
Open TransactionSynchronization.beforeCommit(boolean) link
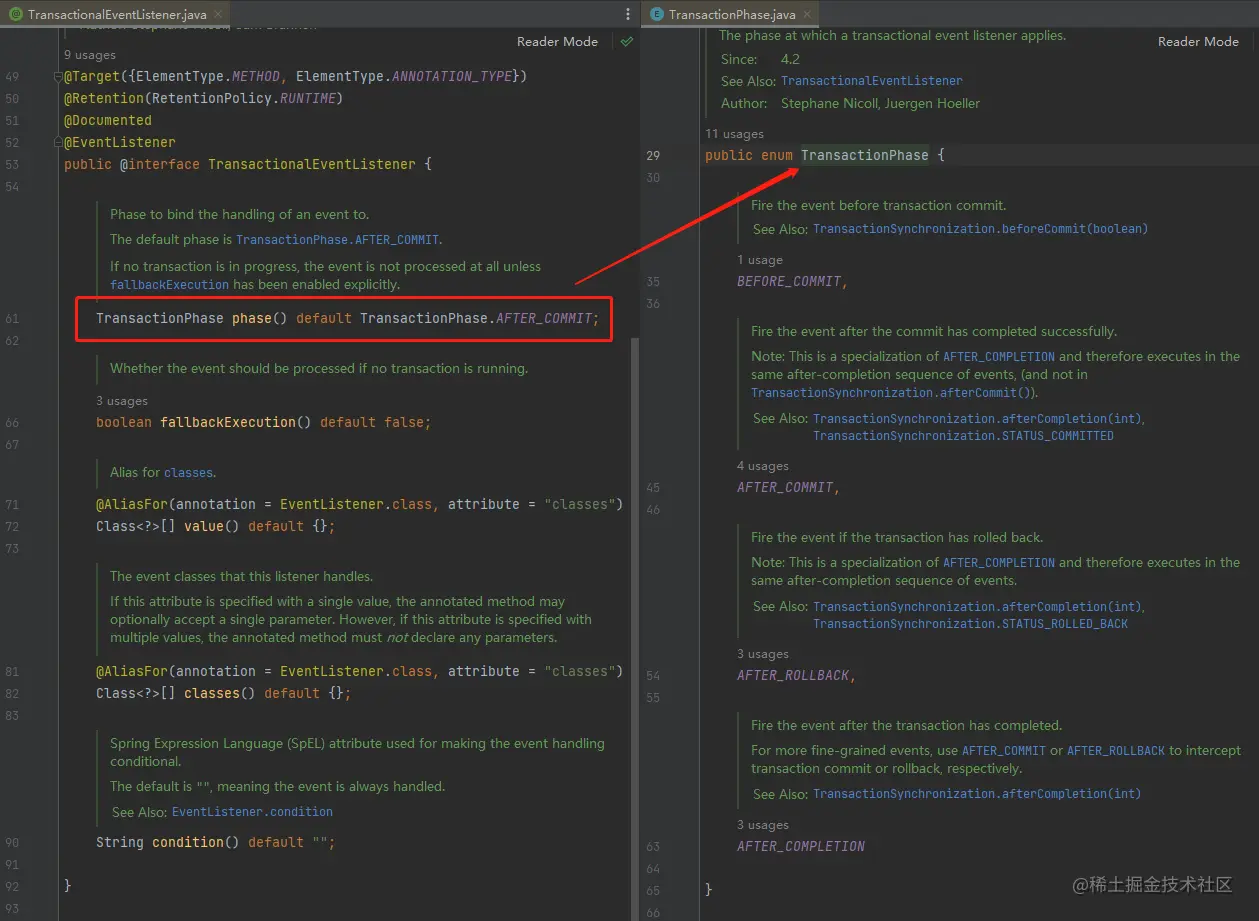click(980, 229)
